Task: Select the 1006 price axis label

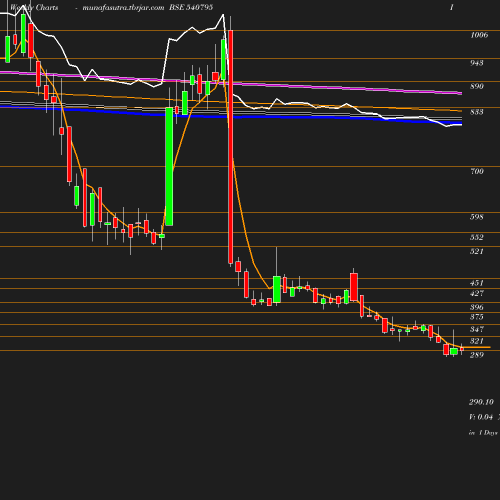Action: point(479,35)
